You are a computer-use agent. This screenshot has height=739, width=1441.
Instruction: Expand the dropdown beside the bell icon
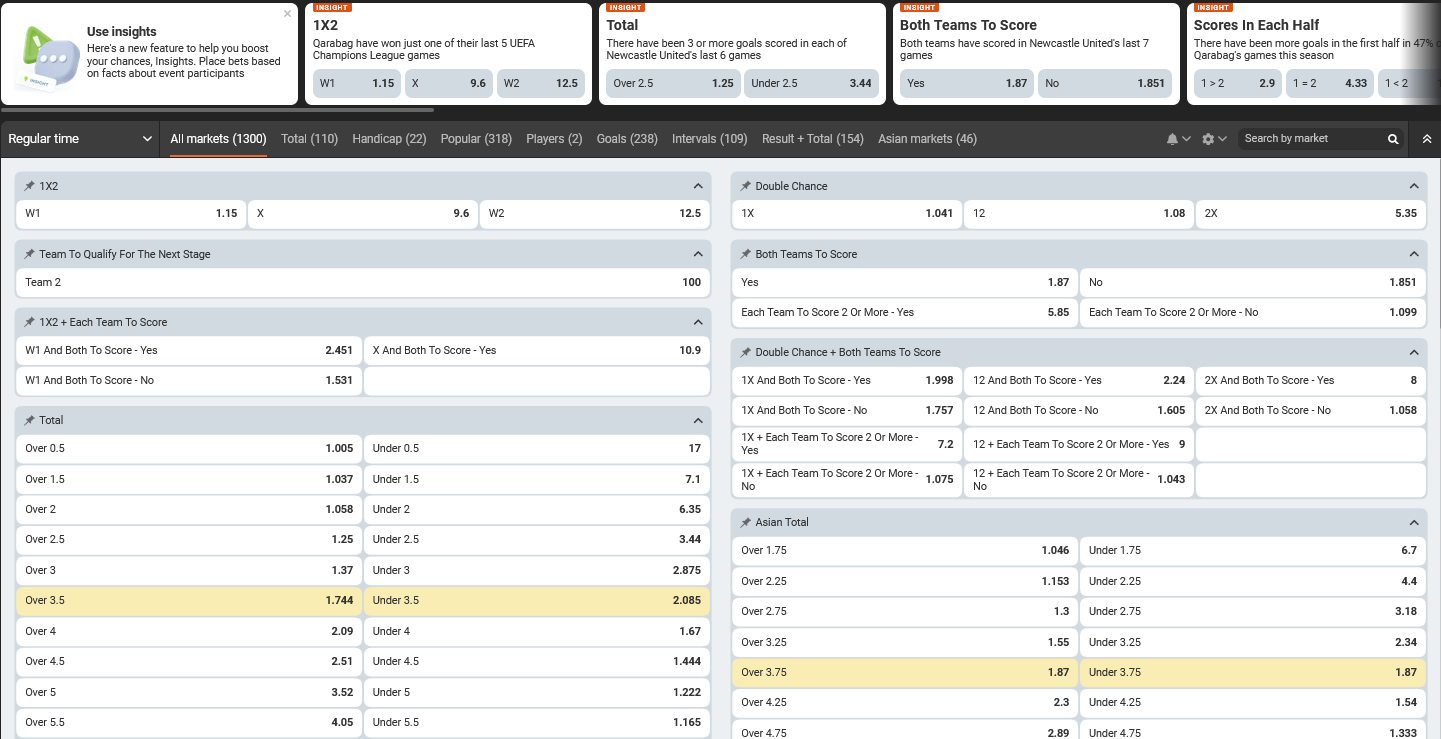tap(1184, 139)
